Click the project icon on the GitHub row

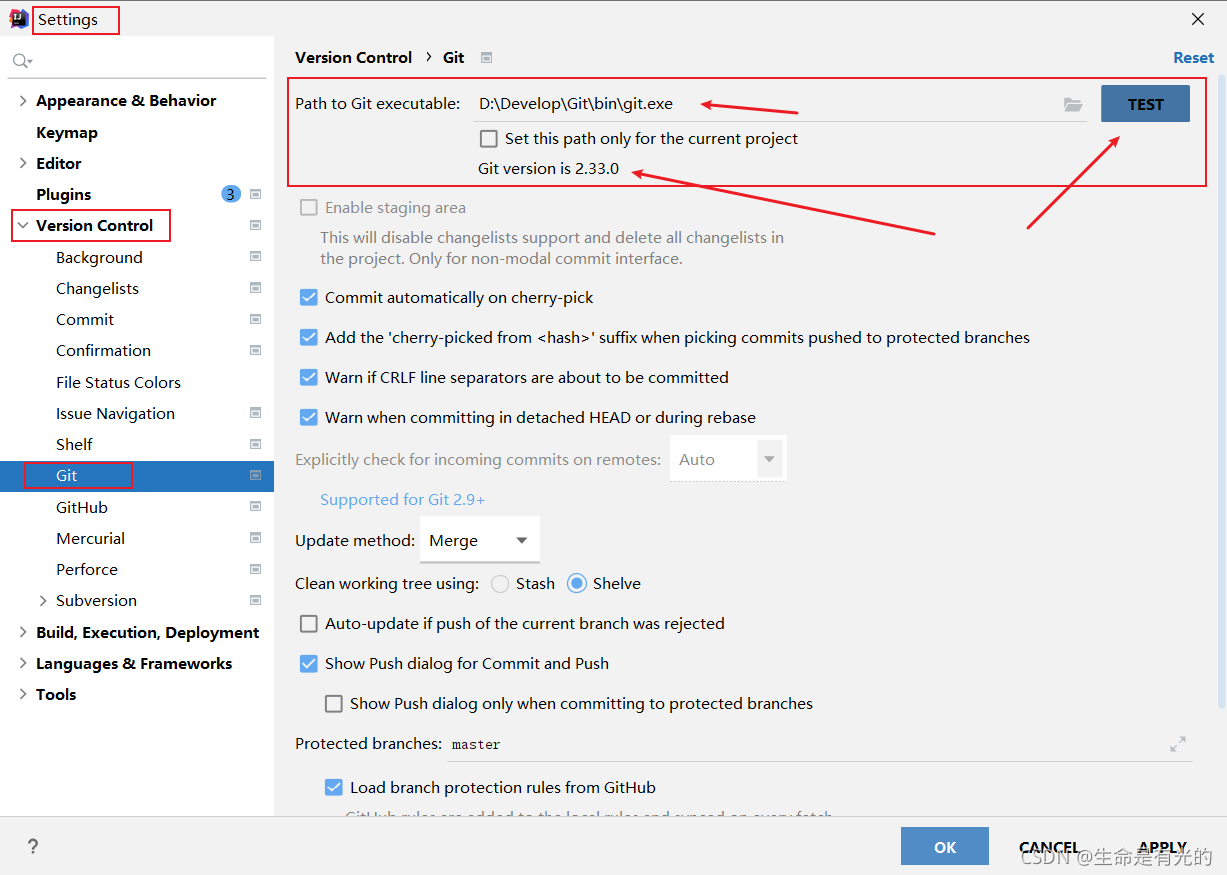(x=256, y=507)
